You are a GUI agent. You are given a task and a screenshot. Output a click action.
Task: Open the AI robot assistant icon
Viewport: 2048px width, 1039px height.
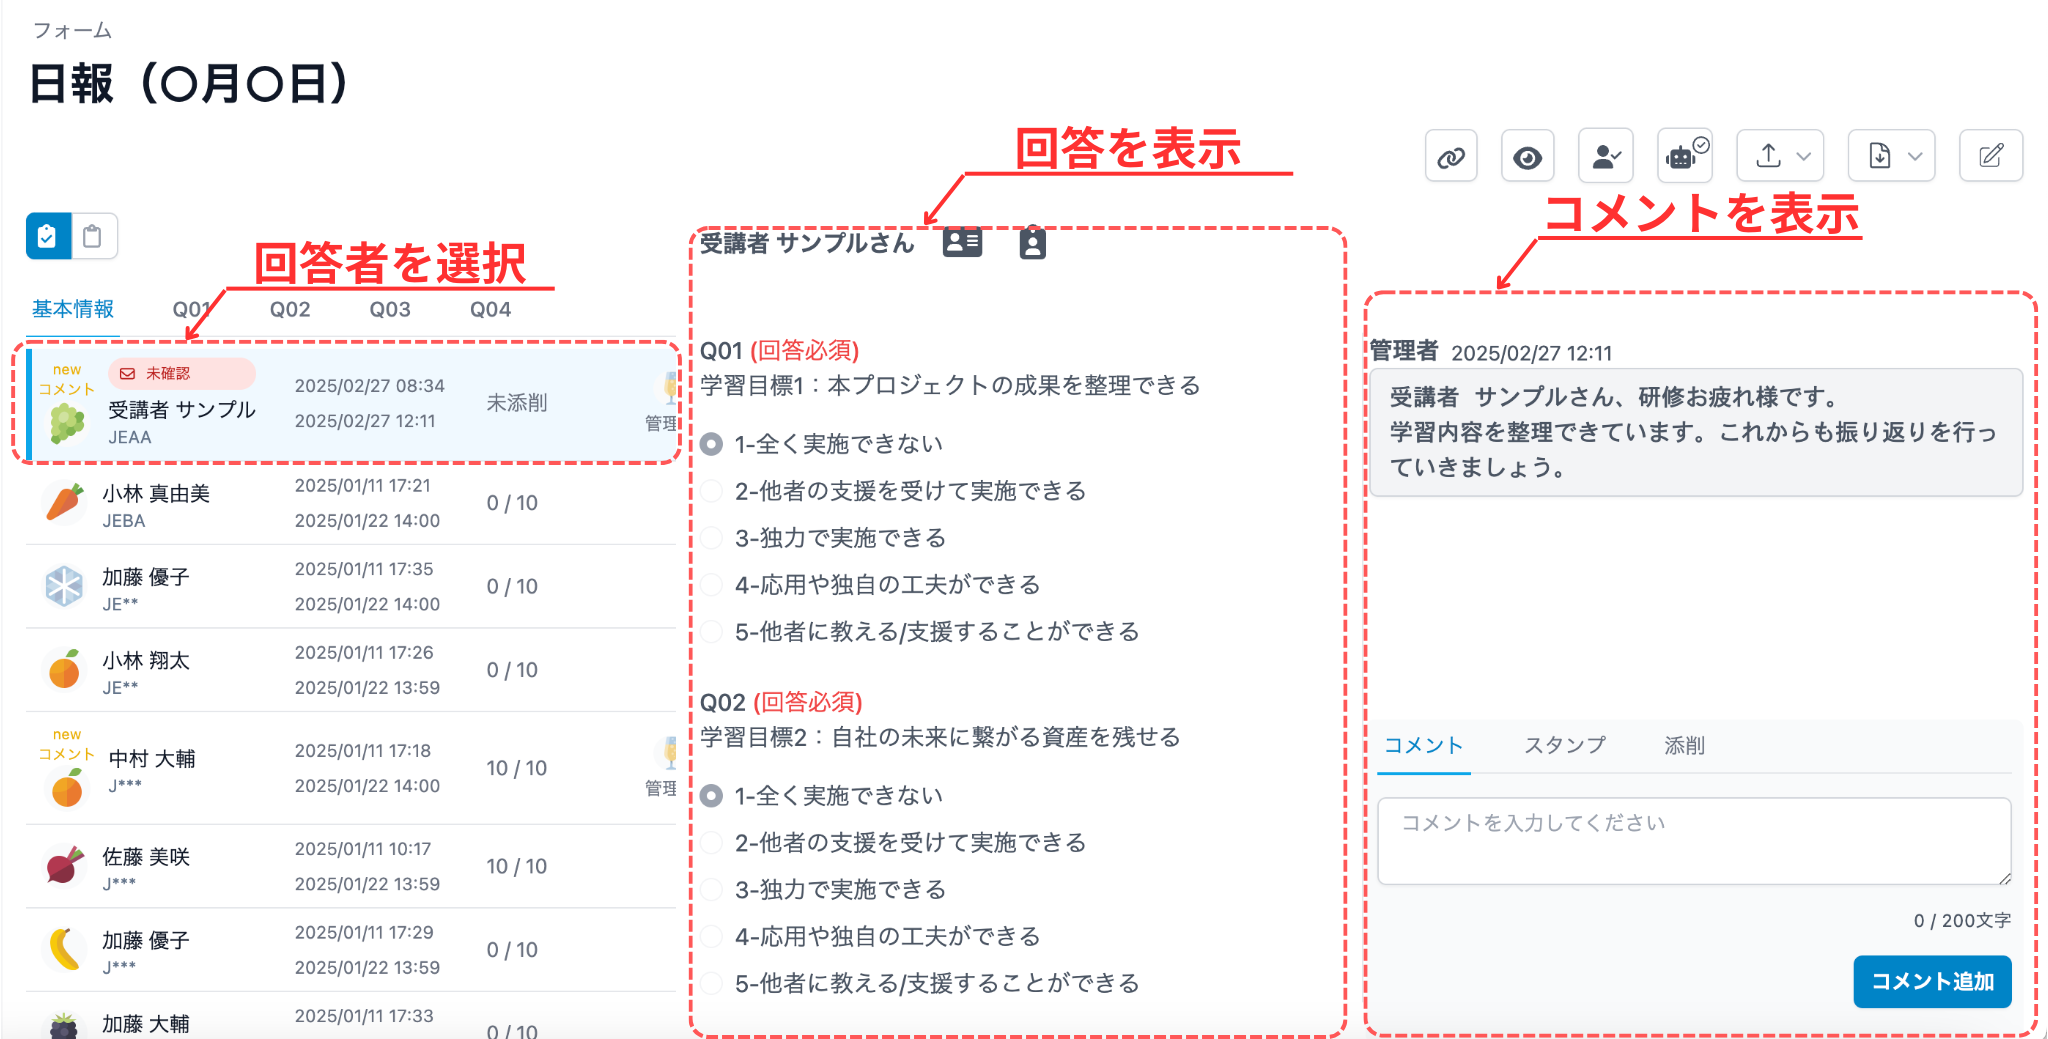[1684, 156]
